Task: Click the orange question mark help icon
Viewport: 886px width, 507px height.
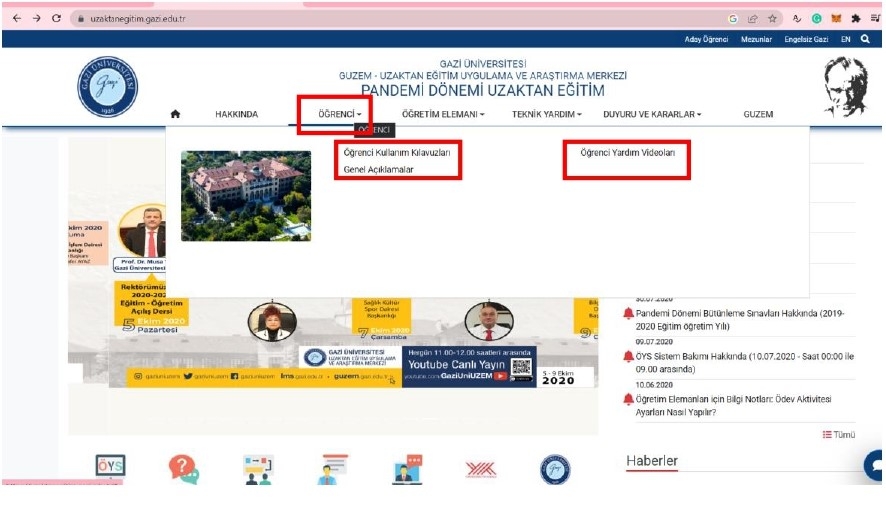Action: [x=183, y=469]
